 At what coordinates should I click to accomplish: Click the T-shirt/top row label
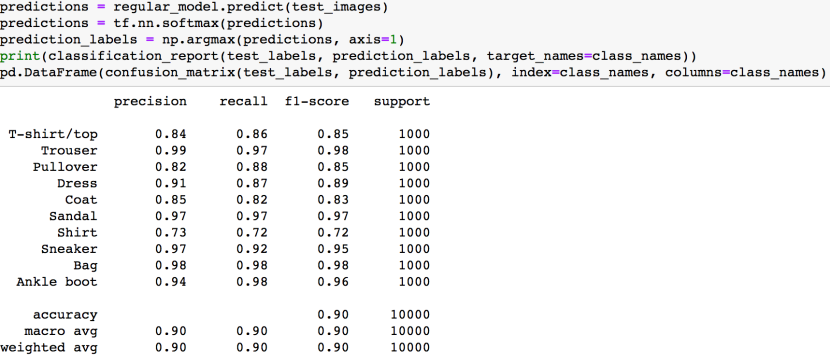click(x=53, y=134)
